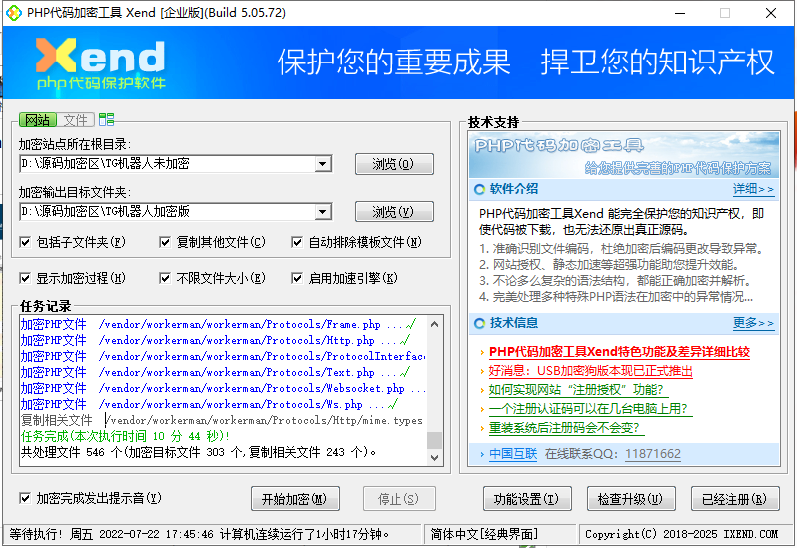The image size is (797, 548).
Task: Click Copyright IXEND.COM status text
Action: pos(681,534)
